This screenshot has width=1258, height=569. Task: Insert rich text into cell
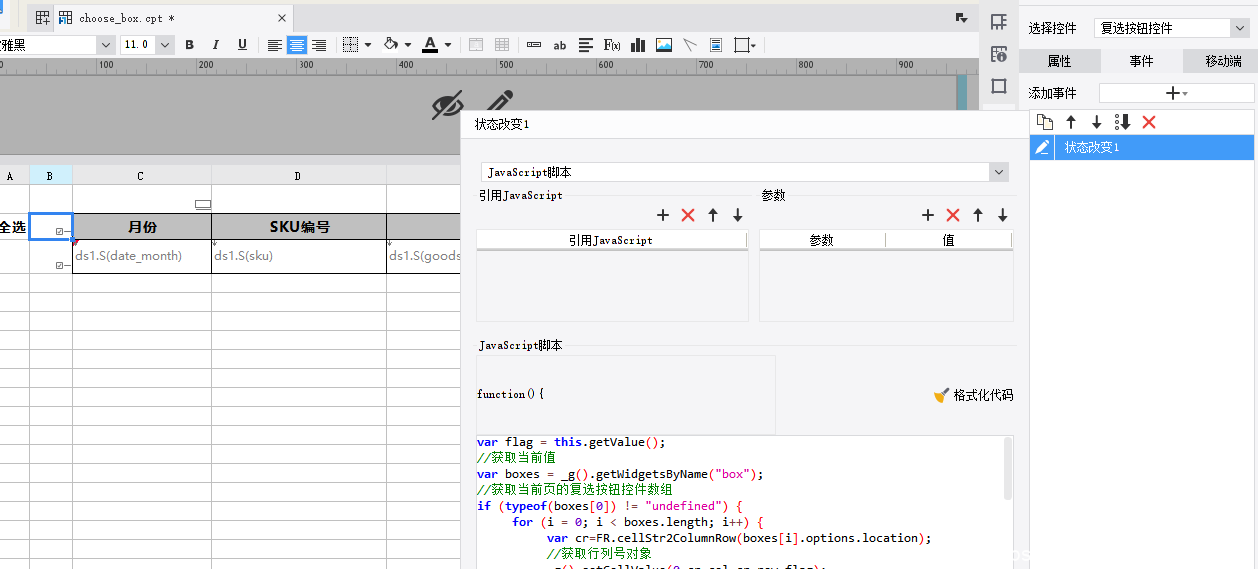point(586,45)
